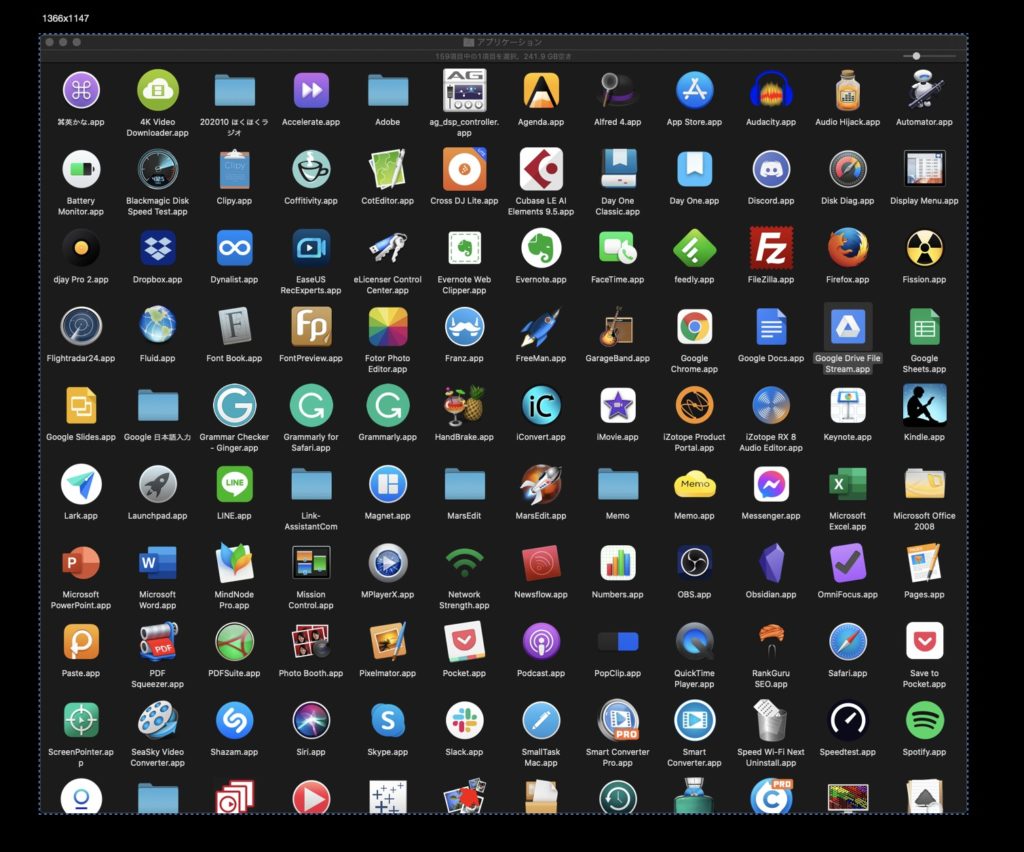Select the Accelerate.app icon
Viewport: 1024px width, 852px height.
(x=311, y=90)
